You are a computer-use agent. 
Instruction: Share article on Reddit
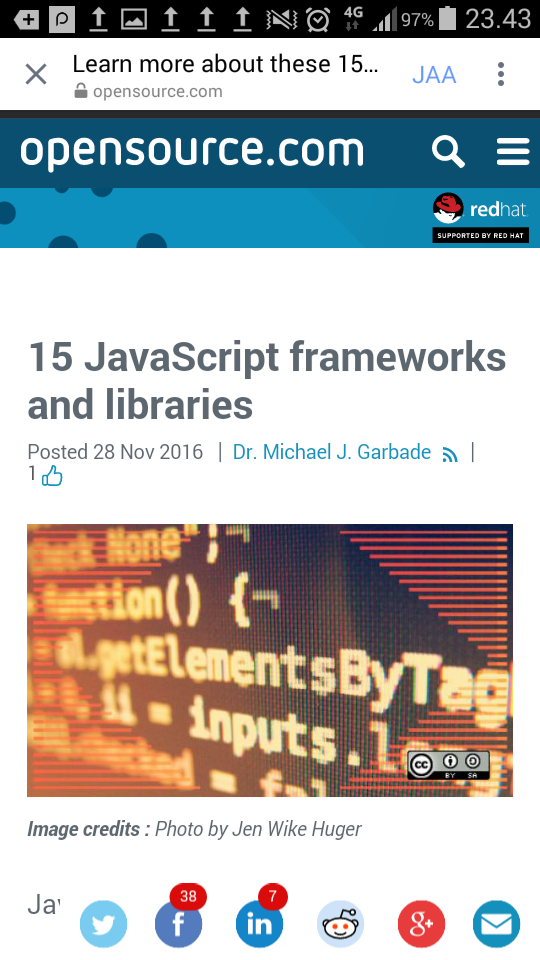tap(340, 924)
